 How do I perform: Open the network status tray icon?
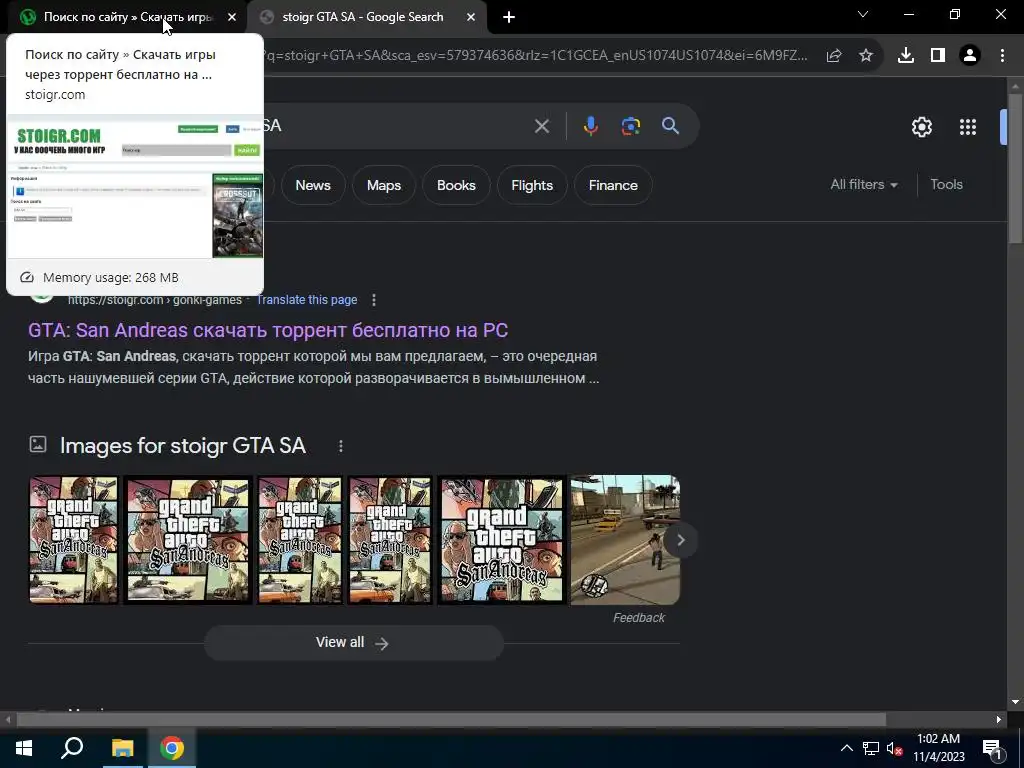point(871,748)
